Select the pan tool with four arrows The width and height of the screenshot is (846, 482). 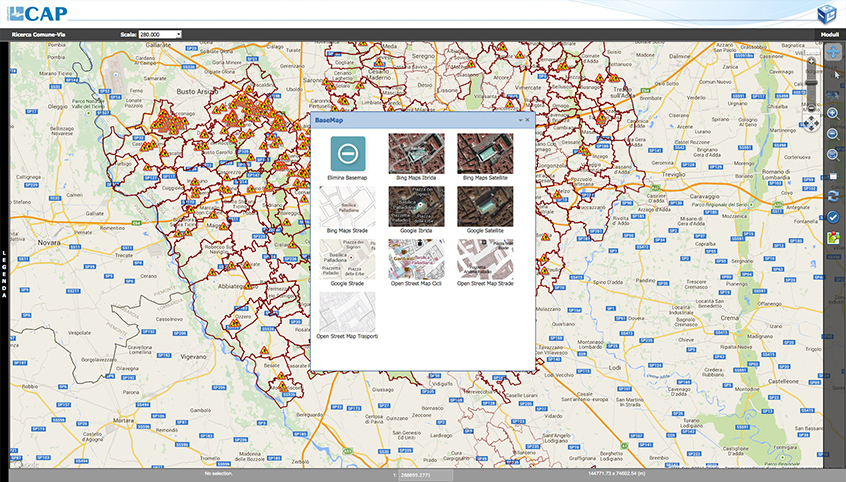[834, 52]
